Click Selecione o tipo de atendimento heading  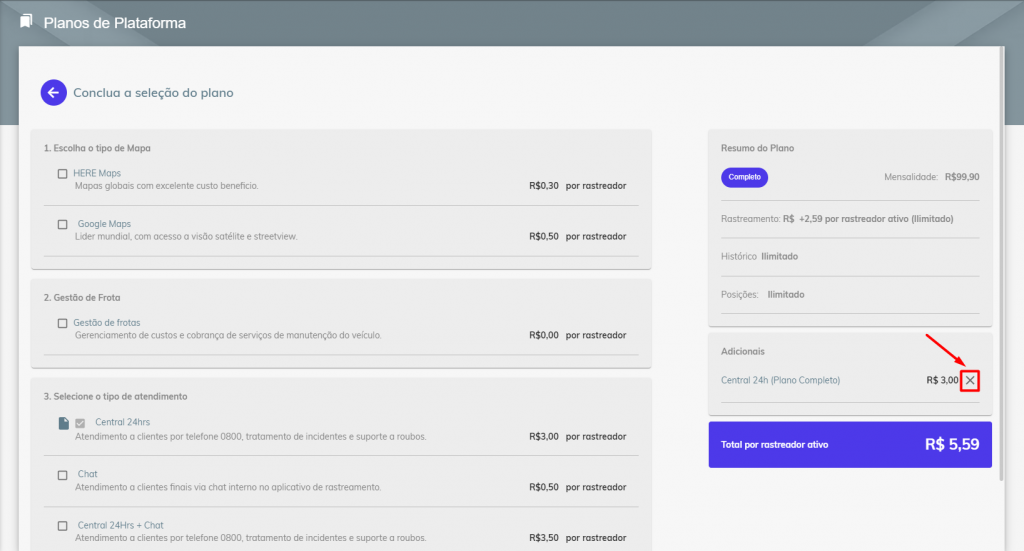pos(116,396)
